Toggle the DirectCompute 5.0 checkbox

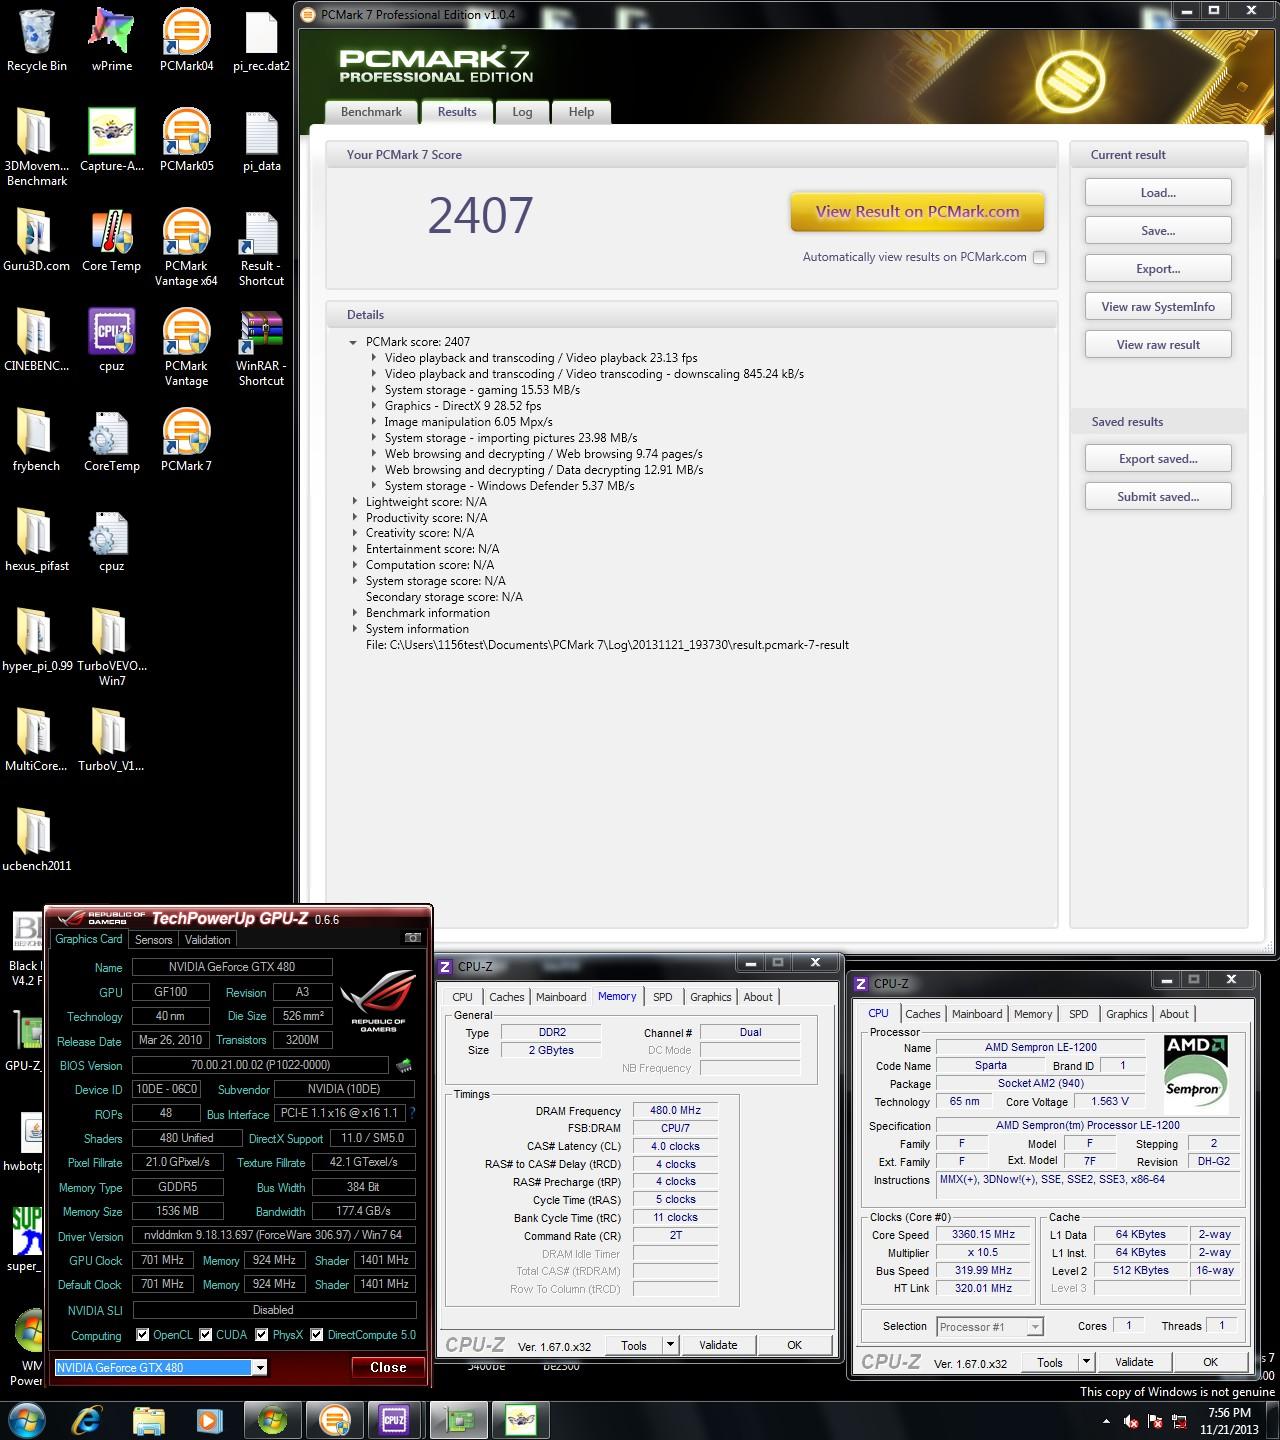click(317, 1335)
